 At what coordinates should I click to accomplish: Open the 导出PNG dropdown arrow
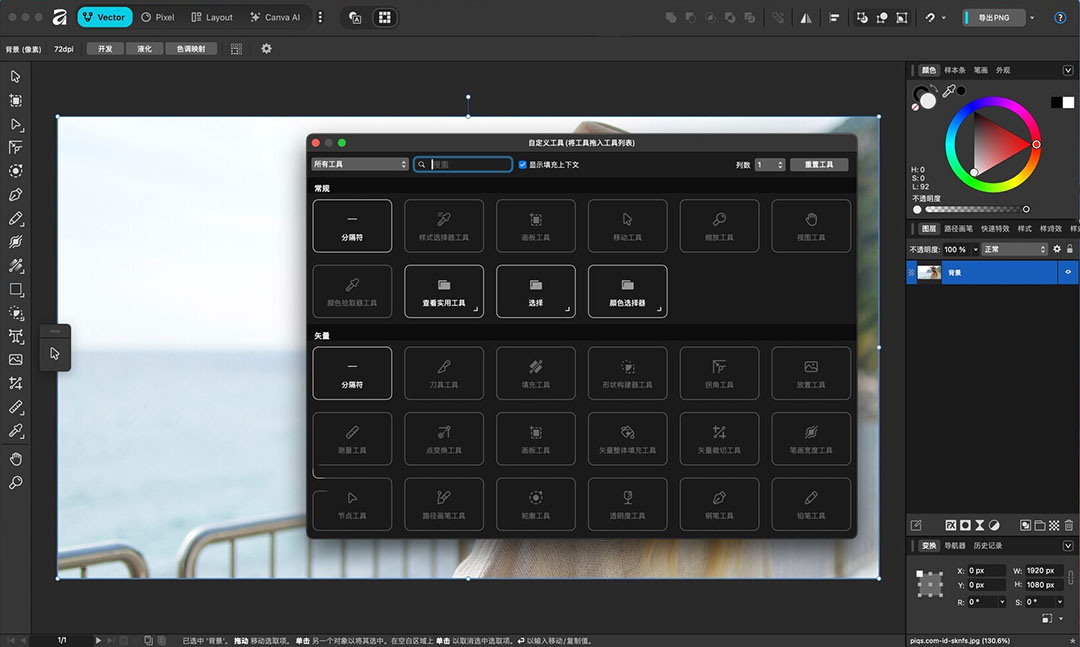click(x=1032, y=18)
